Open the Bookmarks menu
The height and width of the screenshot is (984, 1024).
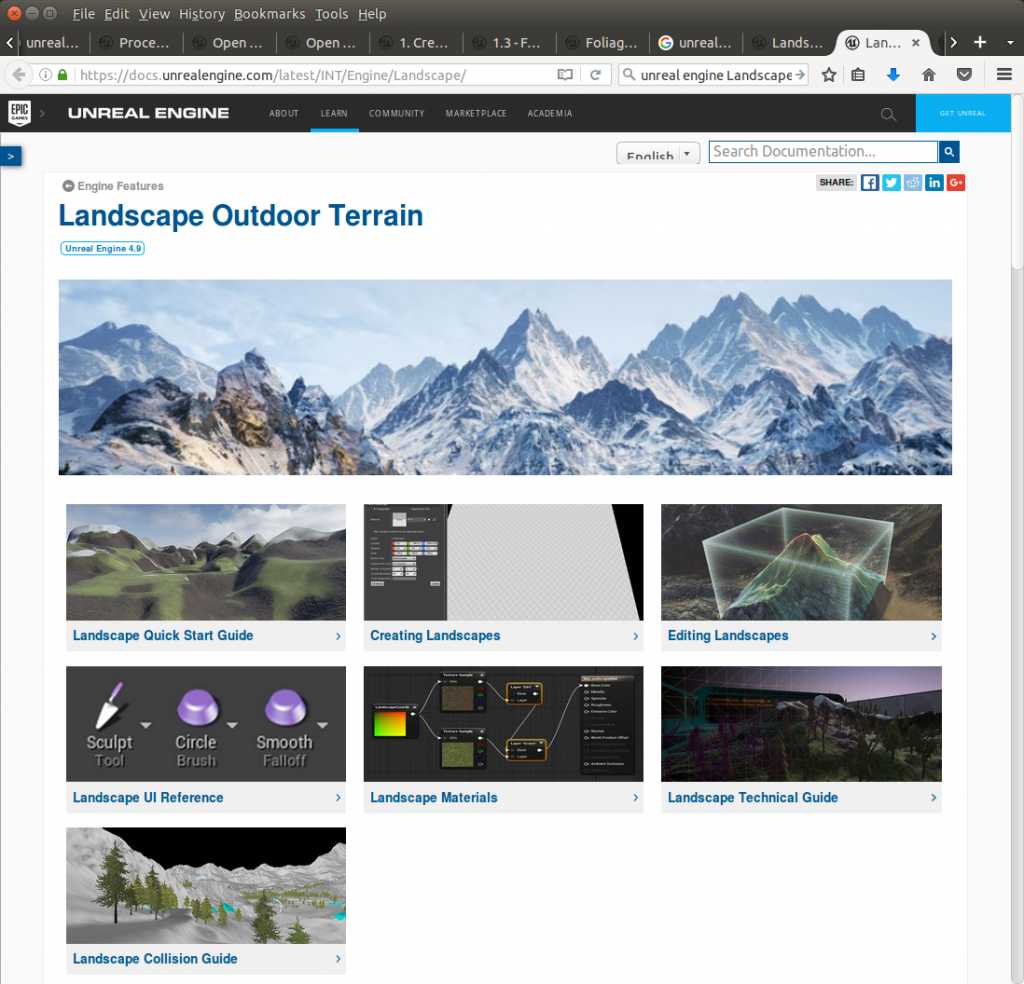[269, 14]
